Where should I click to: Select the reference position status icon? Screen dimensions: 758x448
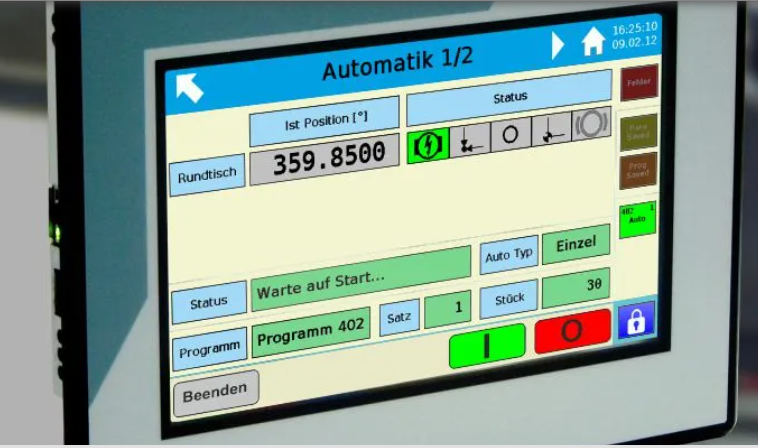coord(469,141)
